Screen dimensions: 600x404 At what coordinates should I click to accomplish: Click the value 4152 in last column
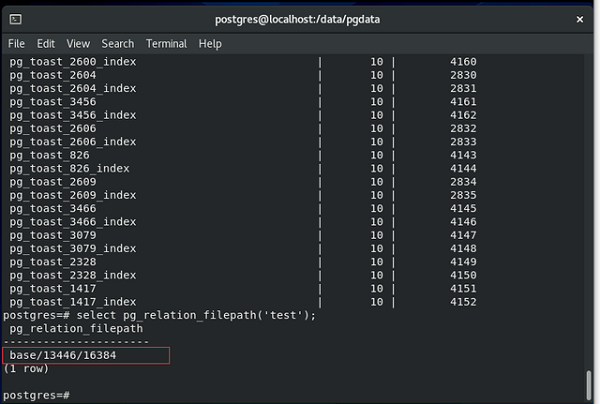(x=463, y=302)
